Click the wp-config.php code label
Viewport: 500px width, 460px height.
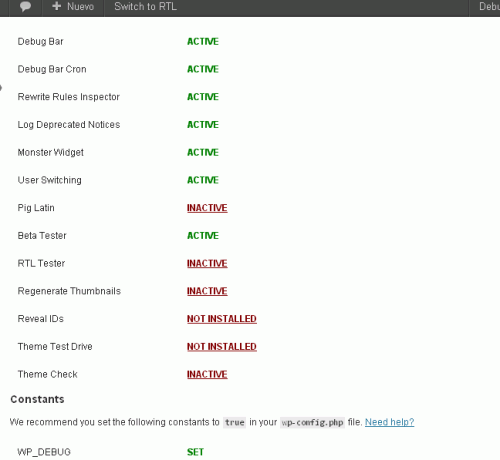point(312,422)
